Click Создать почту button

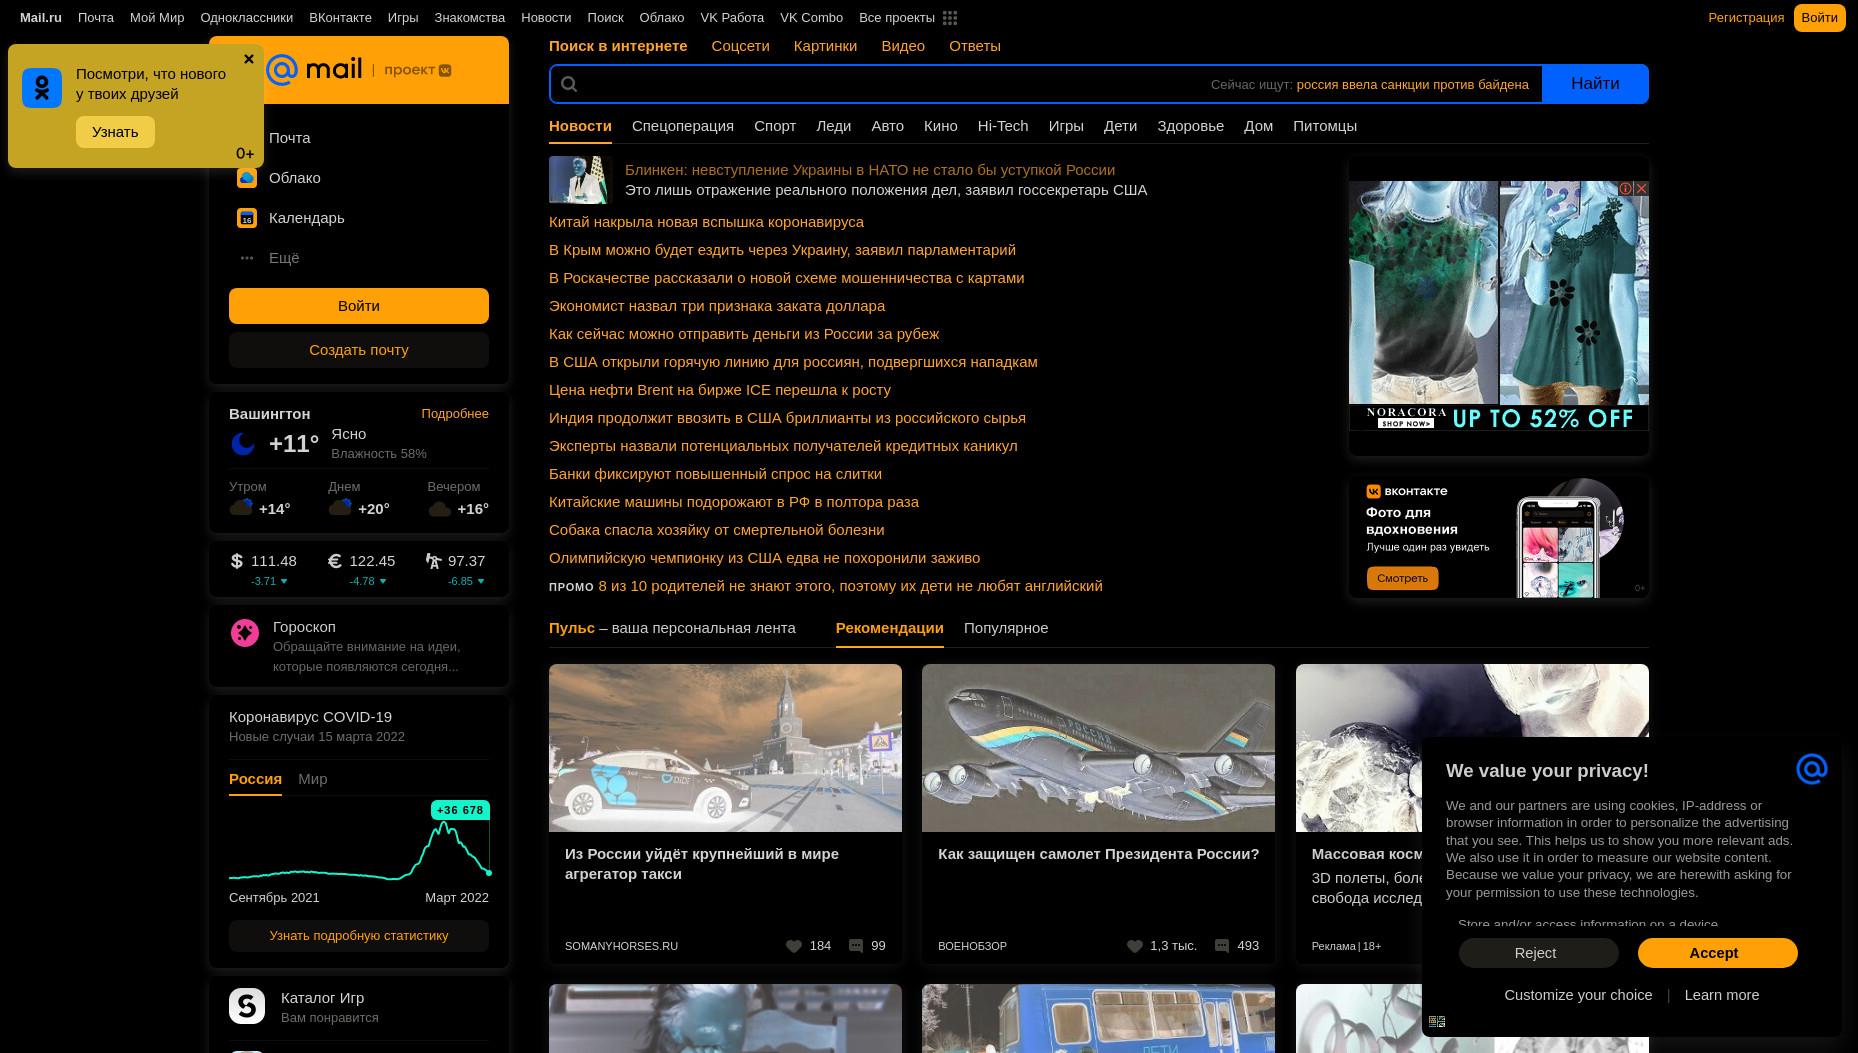(359, 350)
